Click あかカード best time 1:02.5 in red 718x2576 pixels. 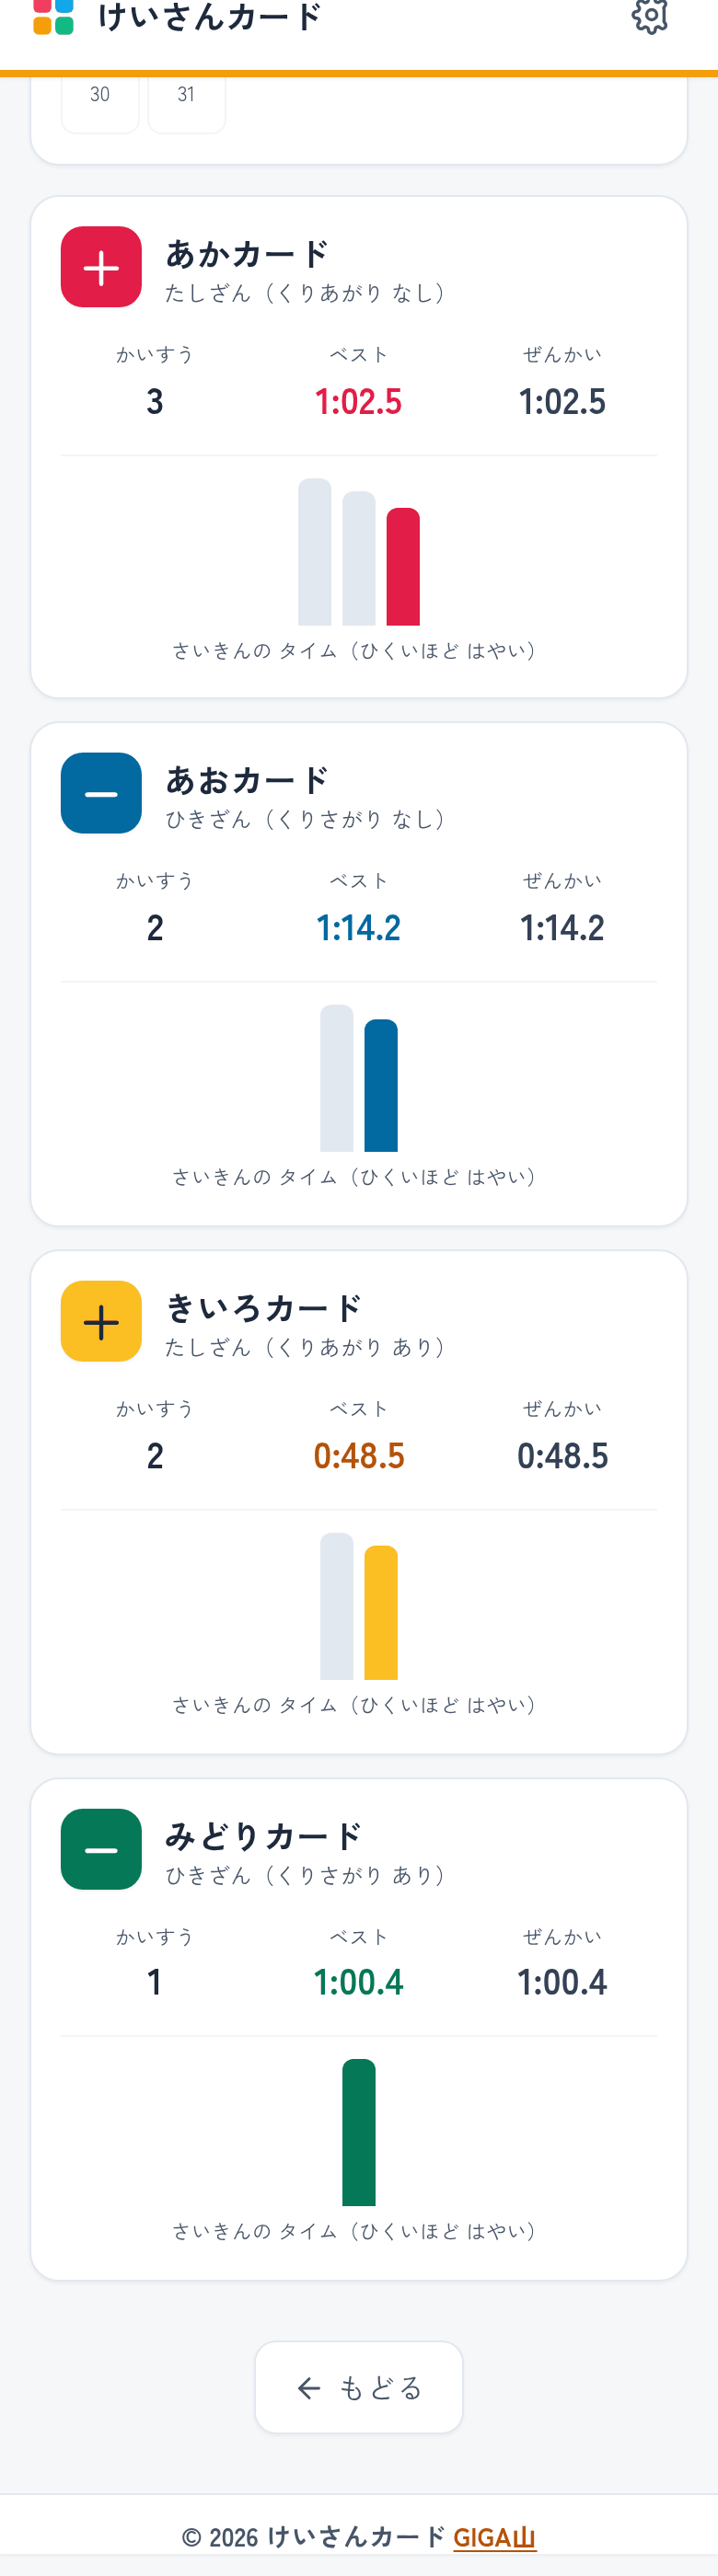(x=359, y=402)
